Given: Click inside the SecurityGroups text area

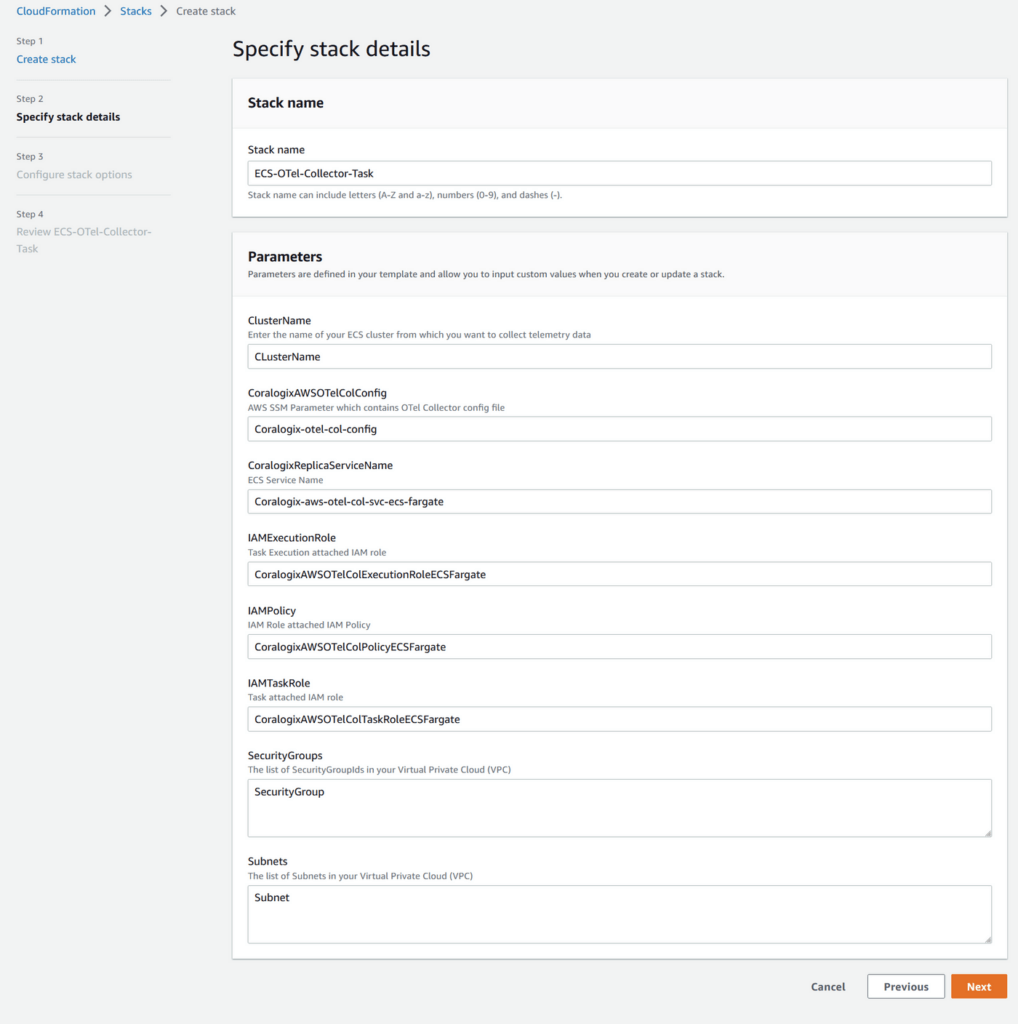Looking at the screenshot, I should 619,808.
